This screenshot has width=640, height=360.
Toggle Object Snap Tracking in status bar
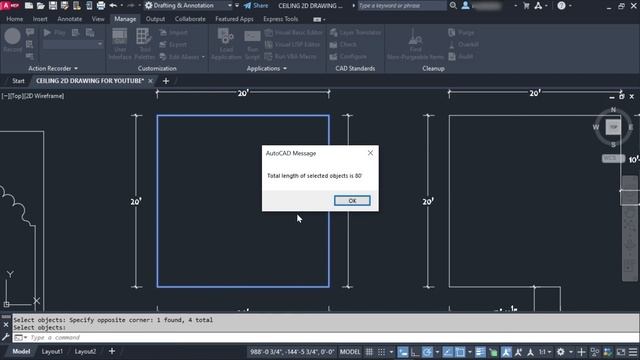(448, 351)
